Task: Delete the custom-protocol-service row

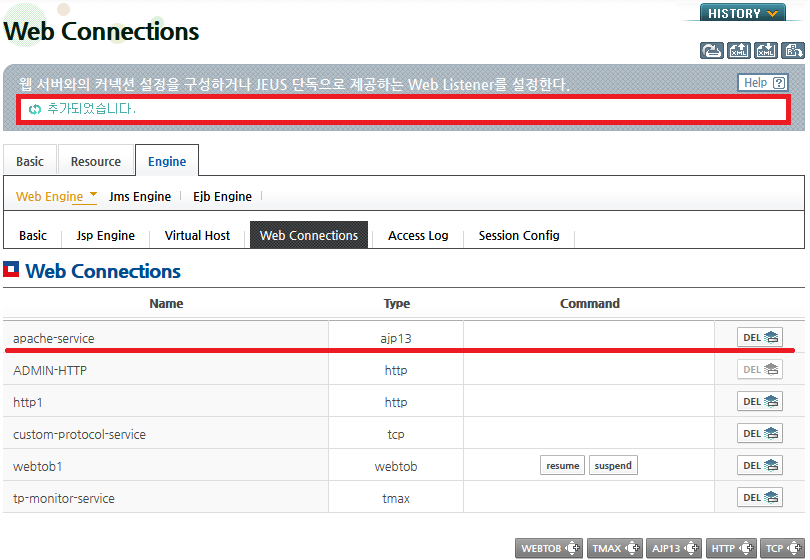Action: tap(759, 433)
